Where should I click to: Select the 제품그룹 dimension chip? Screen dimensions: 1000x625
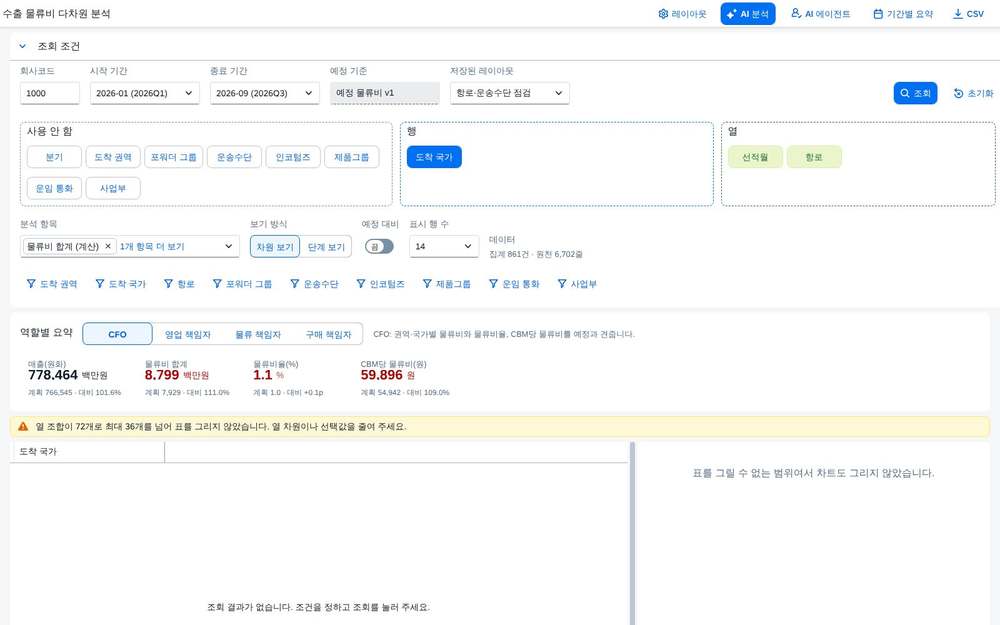point(351,157)
